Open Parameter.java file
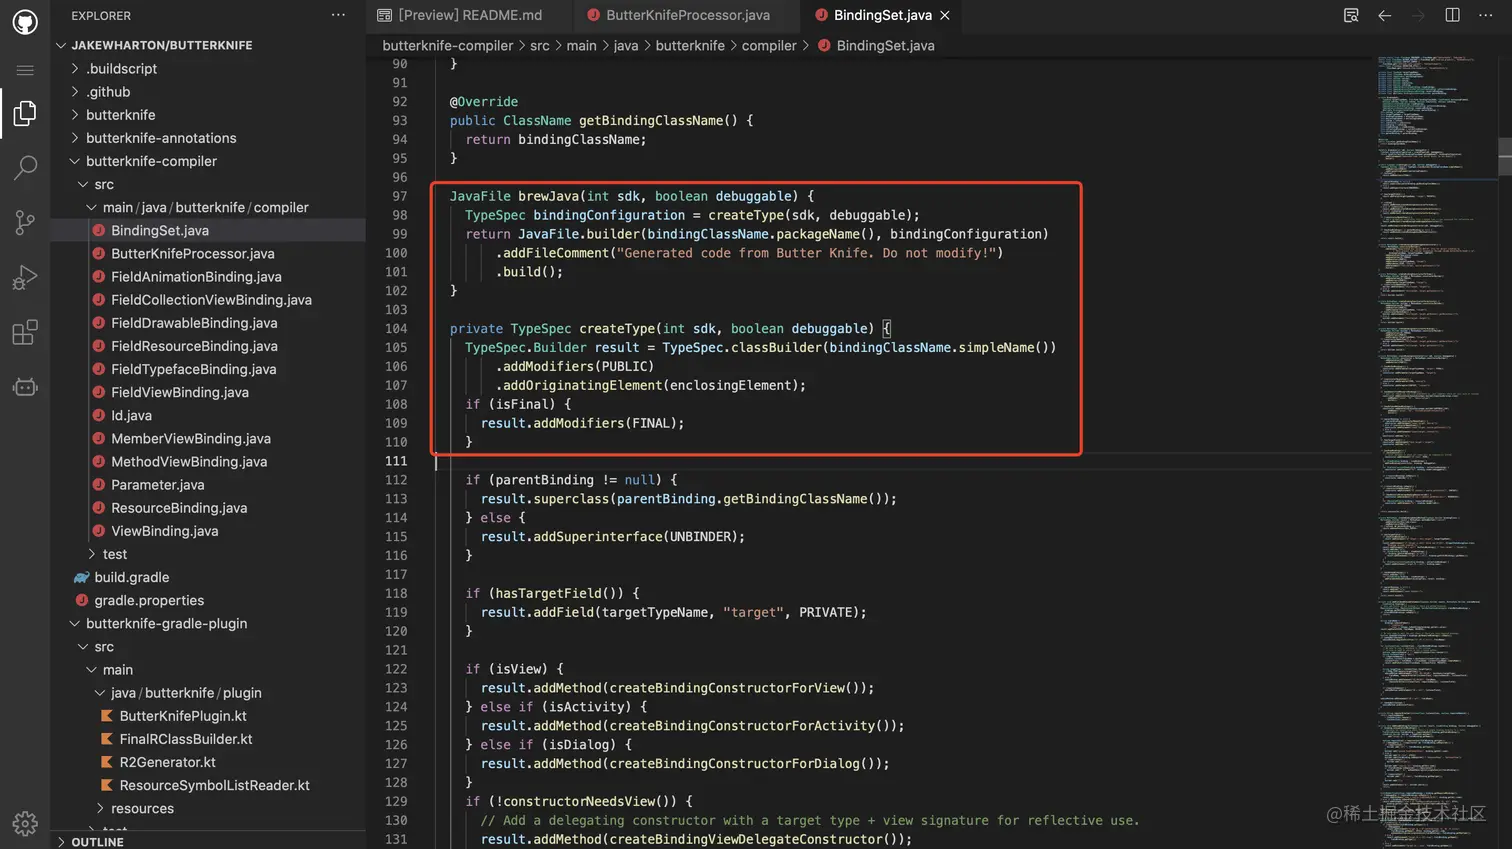Screen dimensions: 1512x849 (x=208, y=484)
